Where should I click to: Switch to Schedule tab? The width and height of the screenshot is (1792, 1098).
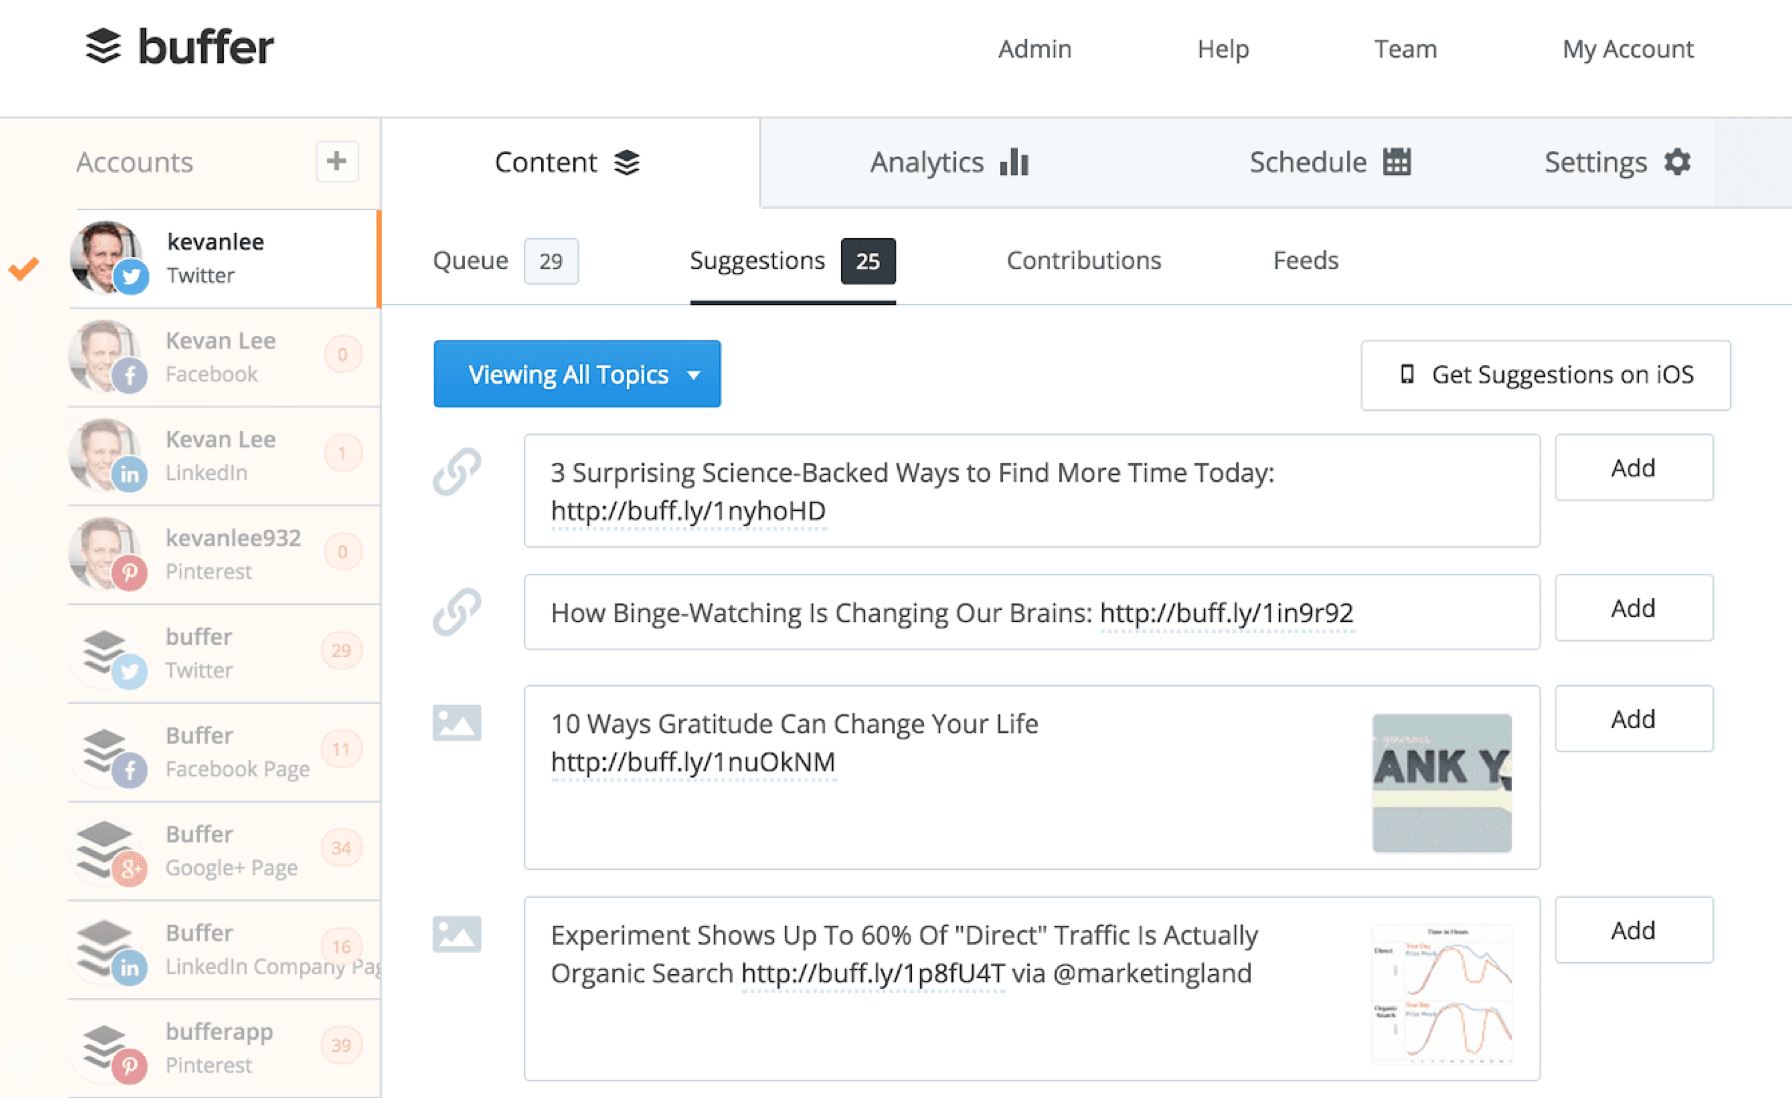pos(1330,162)
